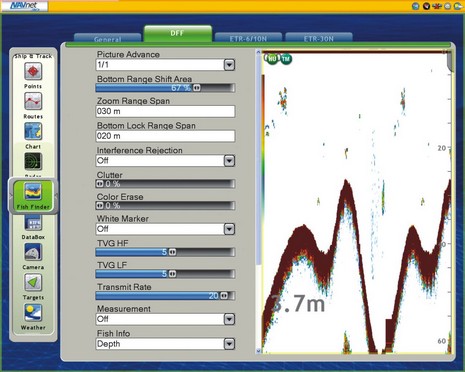Image resolution: width=465 pixels, height=372 pixels.
Task: Open the Radar settings icon
Action: [x=33, y=161]
